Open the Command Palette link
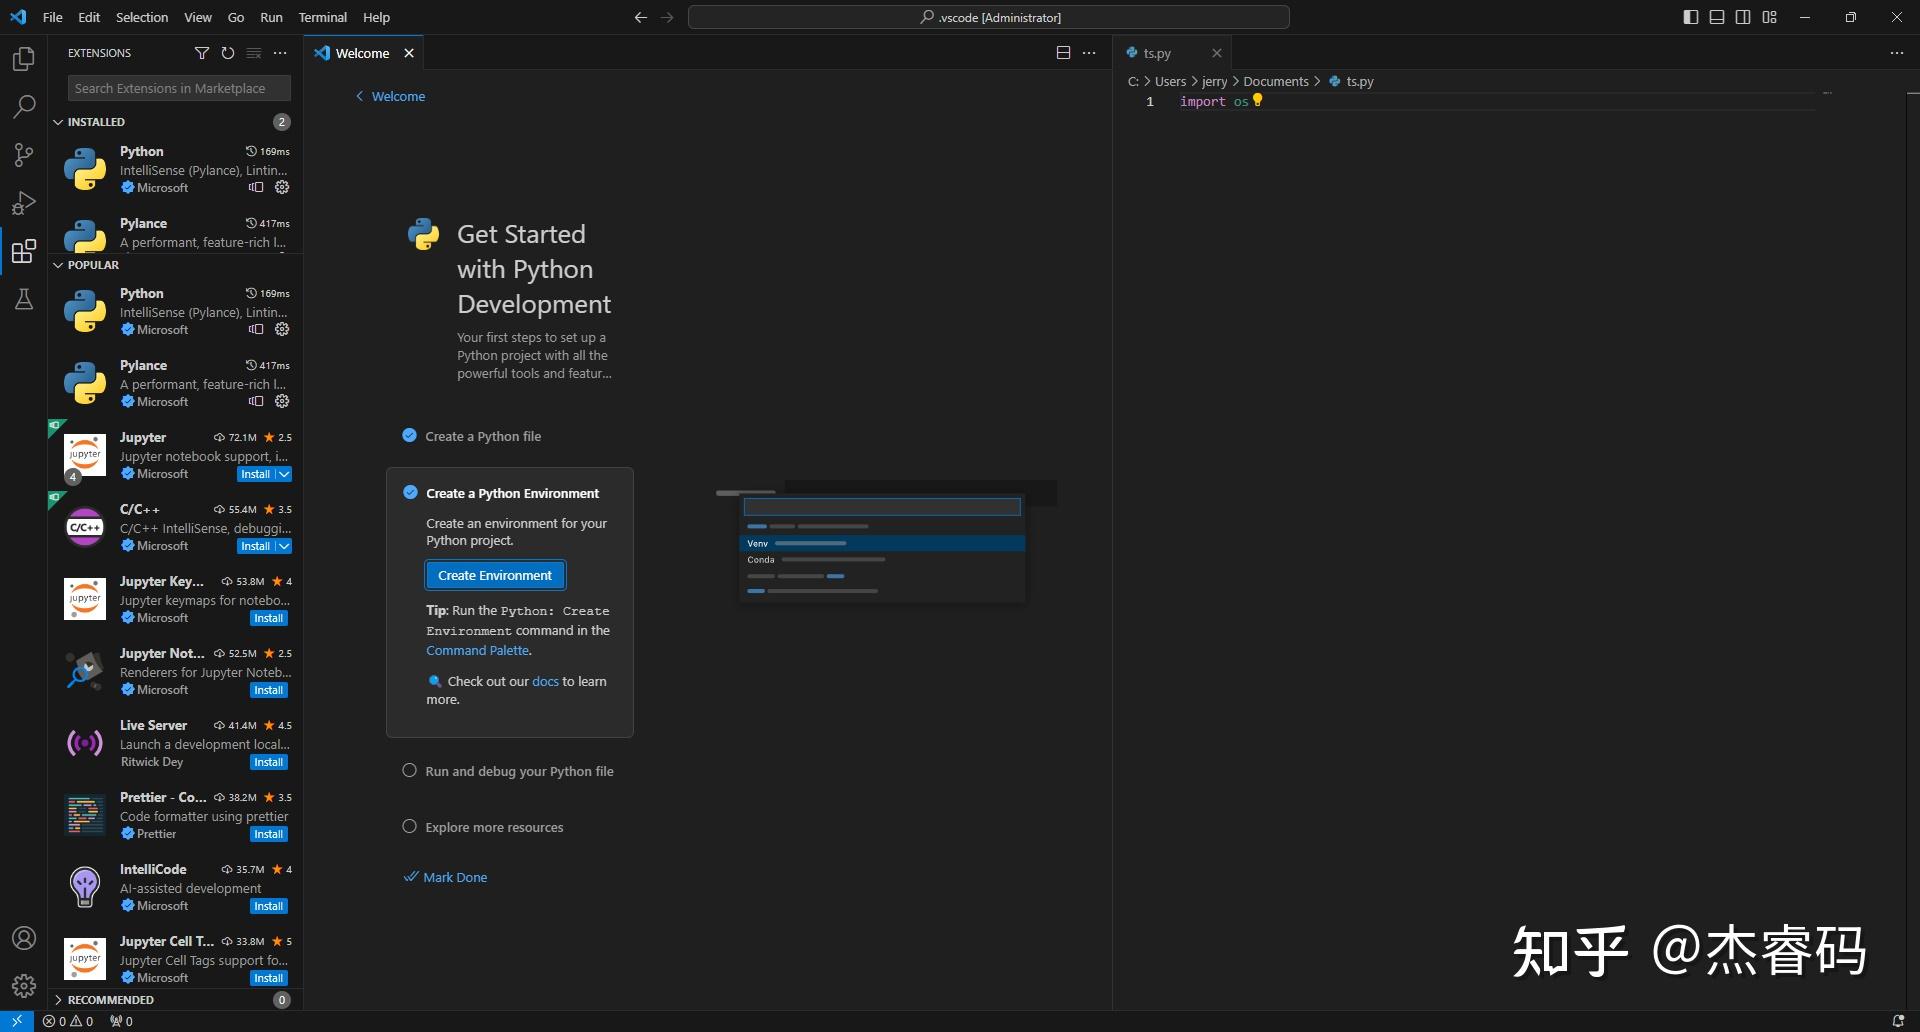 click(478, 650)
